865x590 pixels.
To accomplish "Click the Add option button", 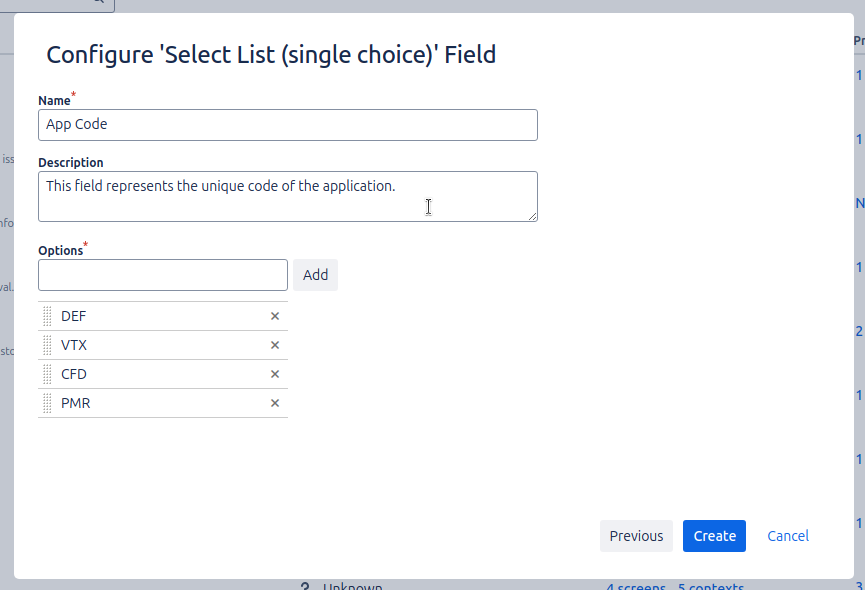I will 315,275.
